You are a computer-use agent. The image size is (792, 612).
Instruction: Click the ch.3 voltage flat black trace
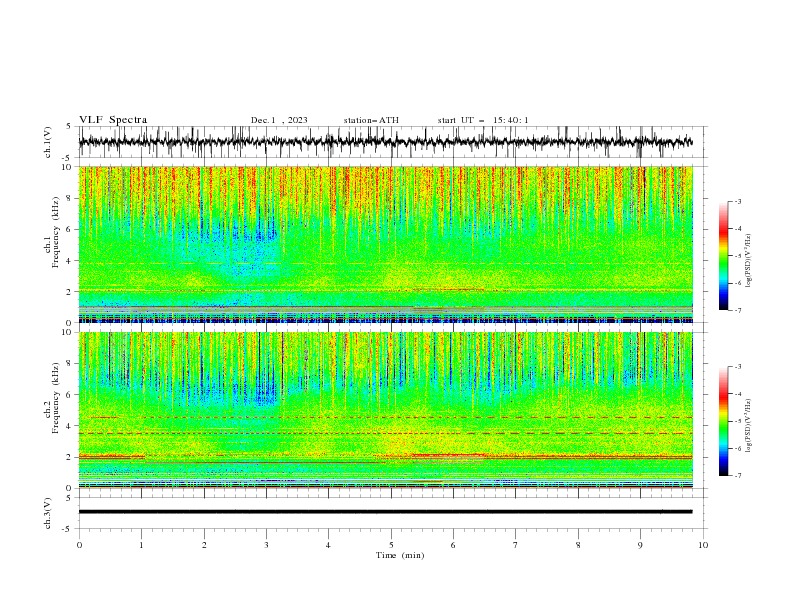(x=385, y=512)
